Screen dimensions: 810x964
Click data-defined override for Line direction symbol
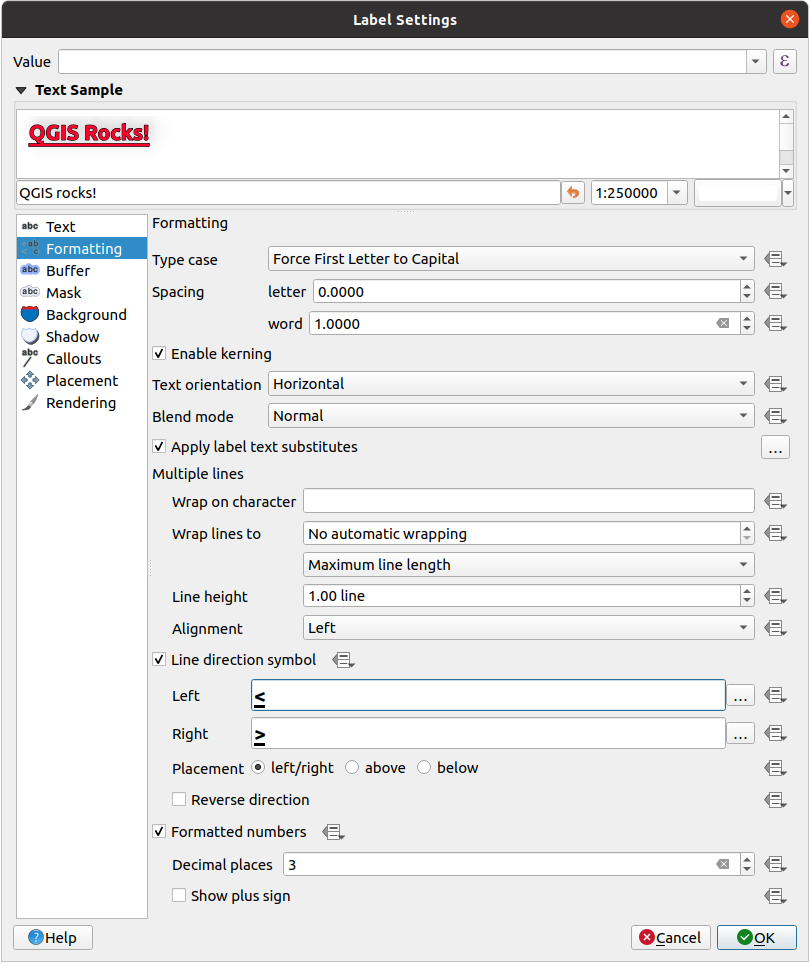click(345, 660)
